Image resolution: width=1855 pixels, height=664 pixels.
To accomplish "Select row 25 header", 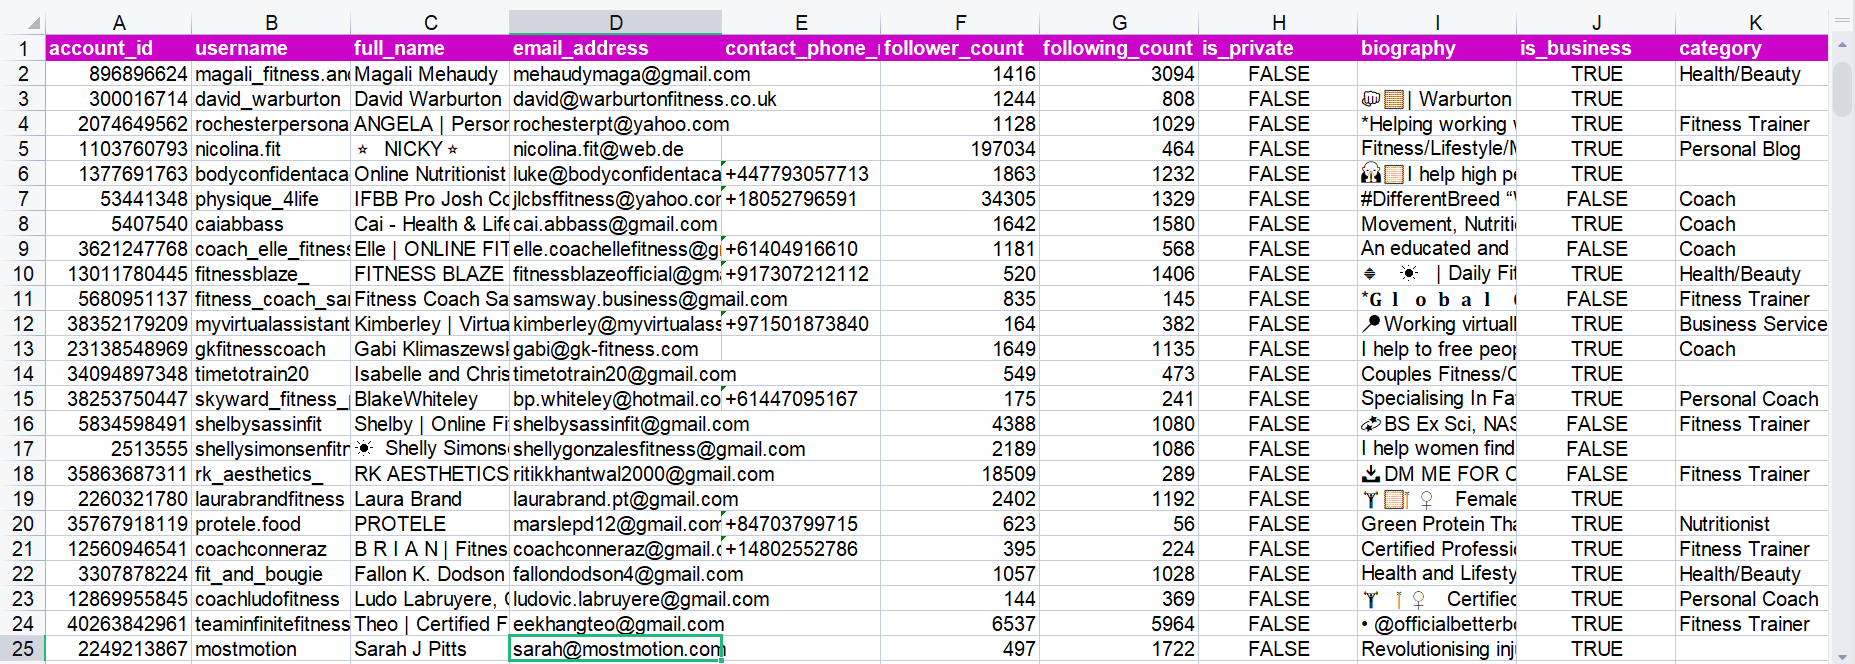I will pyautogui.click(x=23, y=649).
